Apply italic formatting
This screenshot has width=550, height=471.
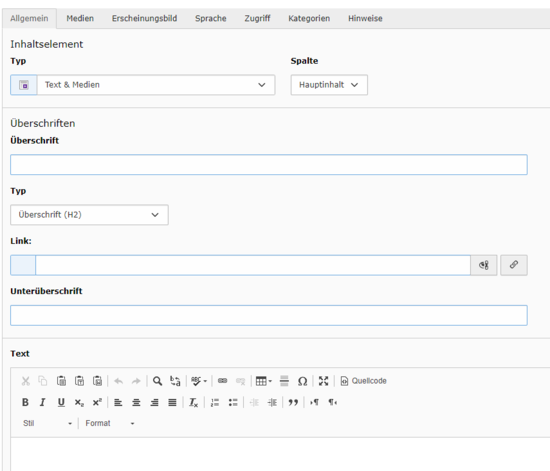pyautogui.click(x=42, y=402)
